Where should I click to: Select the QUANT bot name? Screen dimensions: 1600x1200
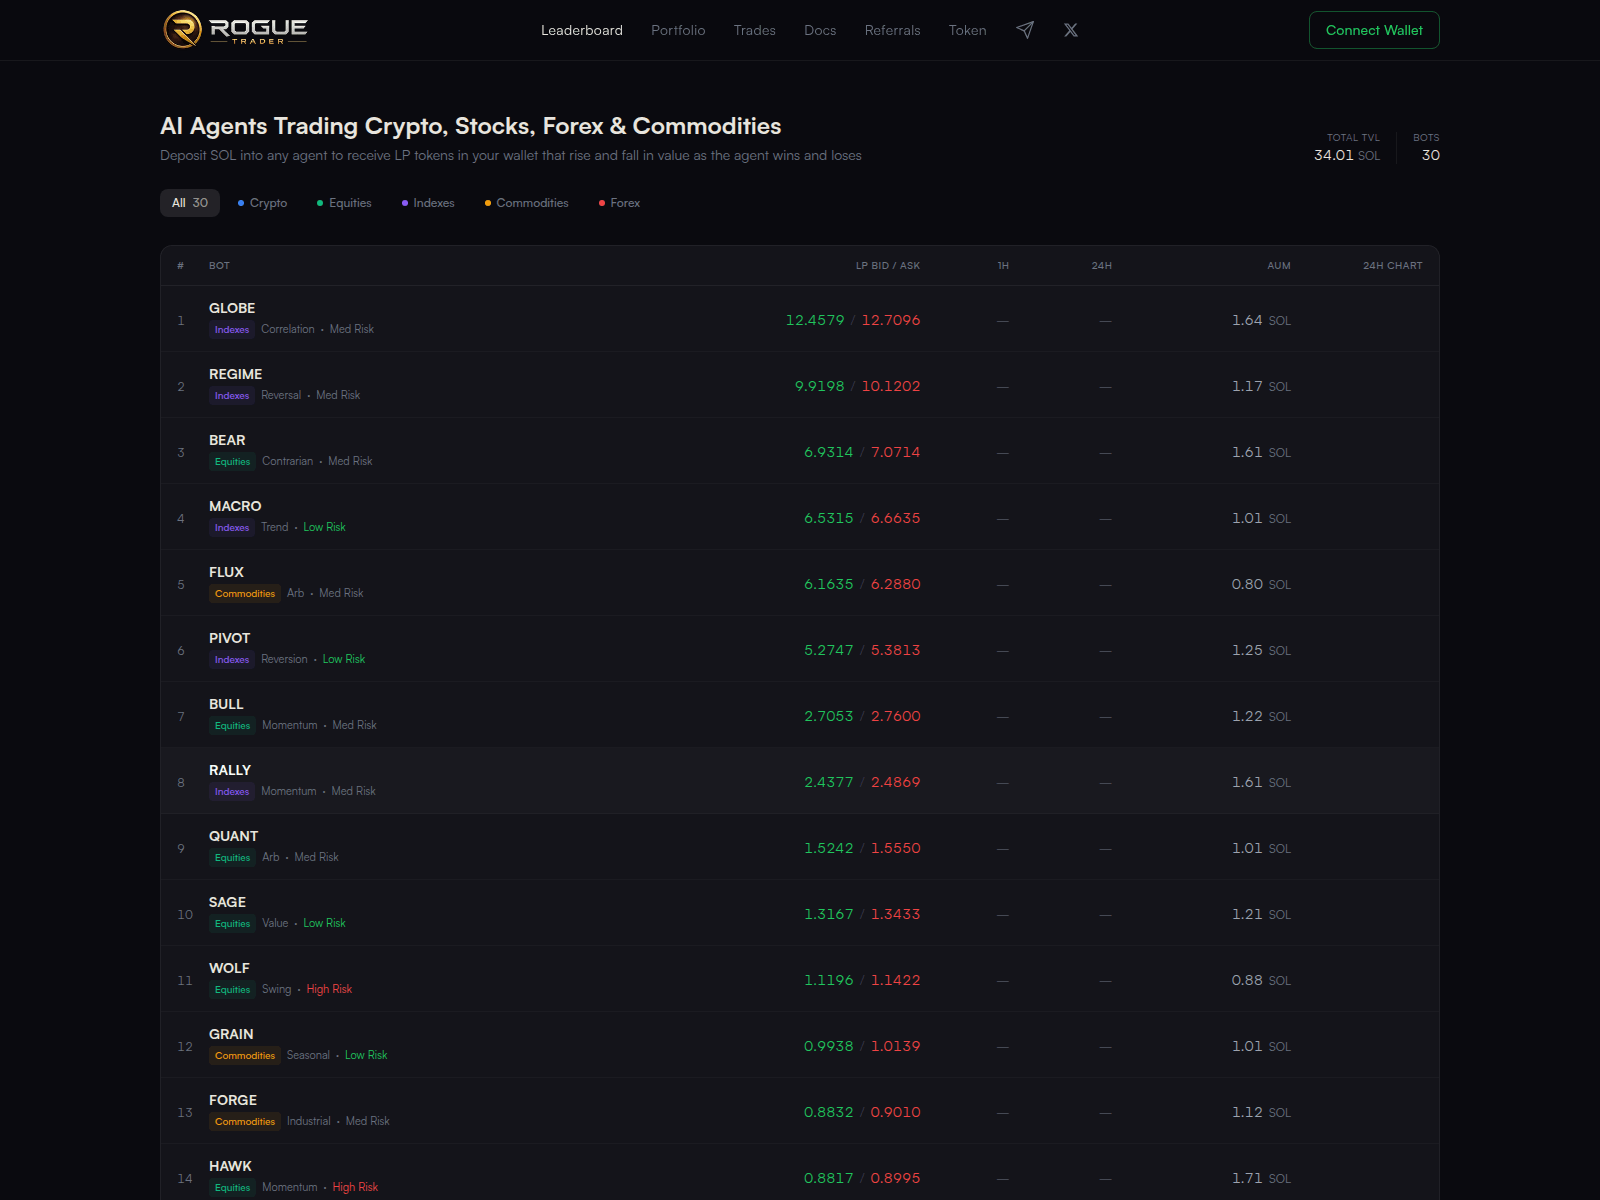(233, 836)
